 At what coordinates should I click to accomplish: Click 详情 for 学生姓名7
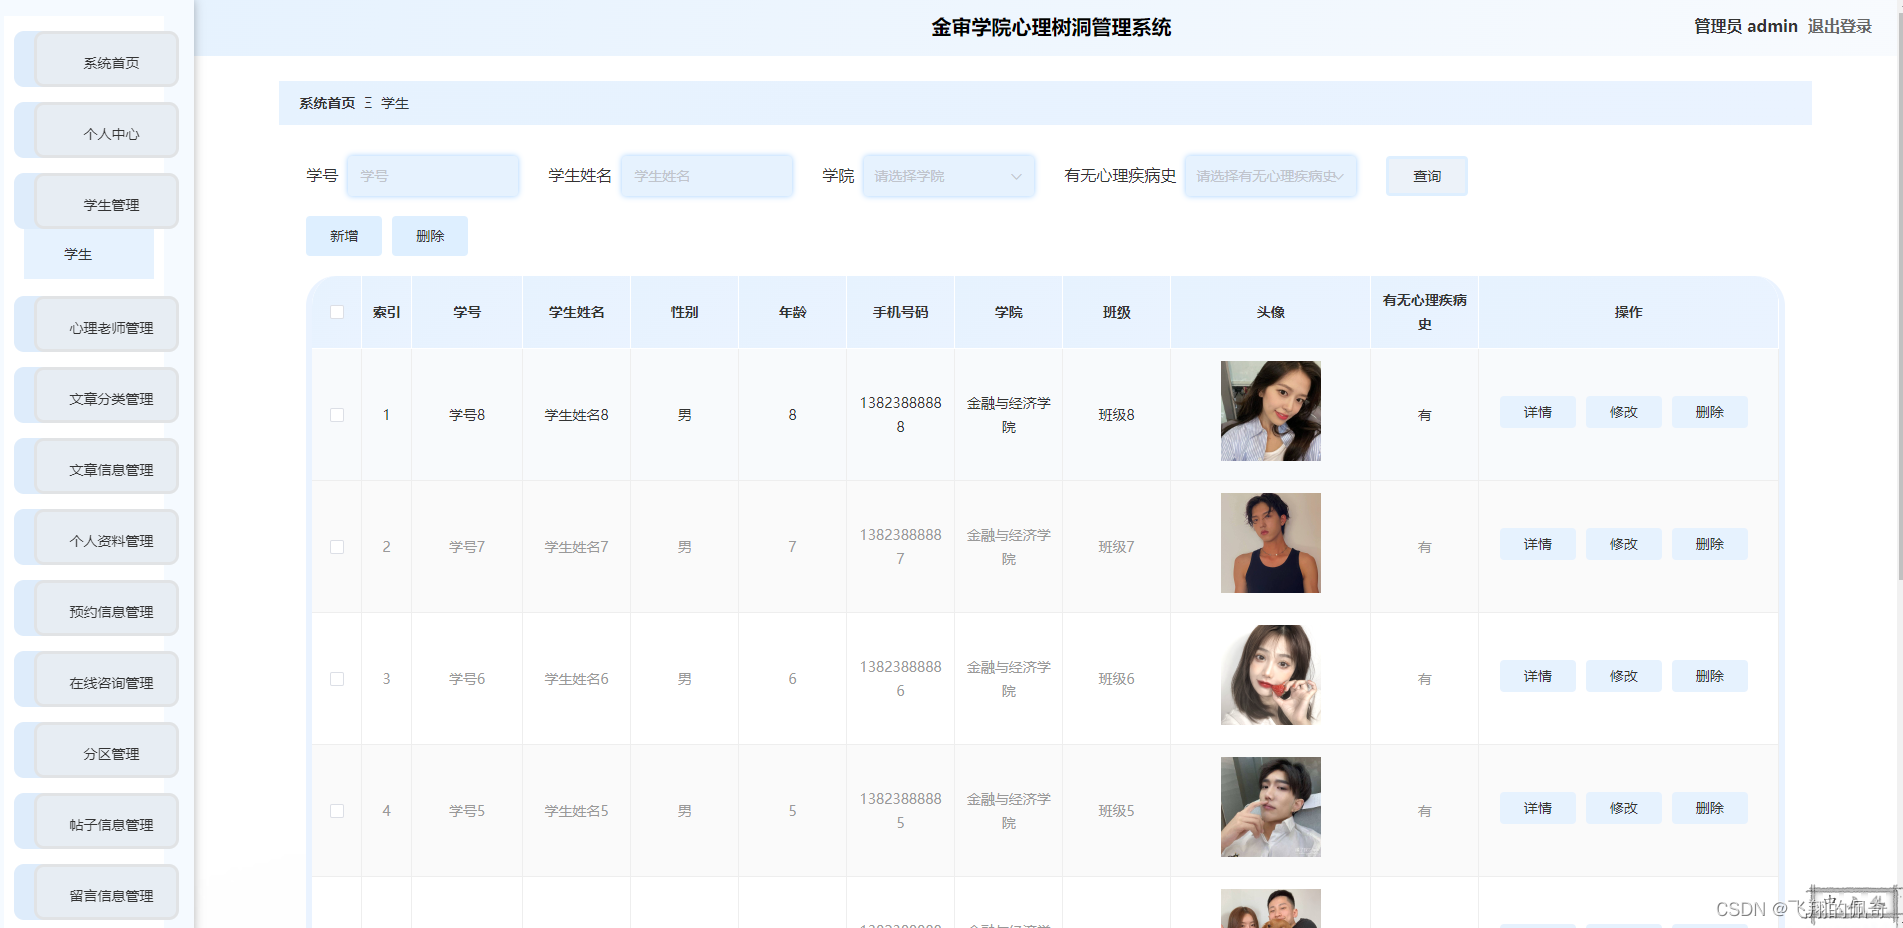(x=1538, y=544)
